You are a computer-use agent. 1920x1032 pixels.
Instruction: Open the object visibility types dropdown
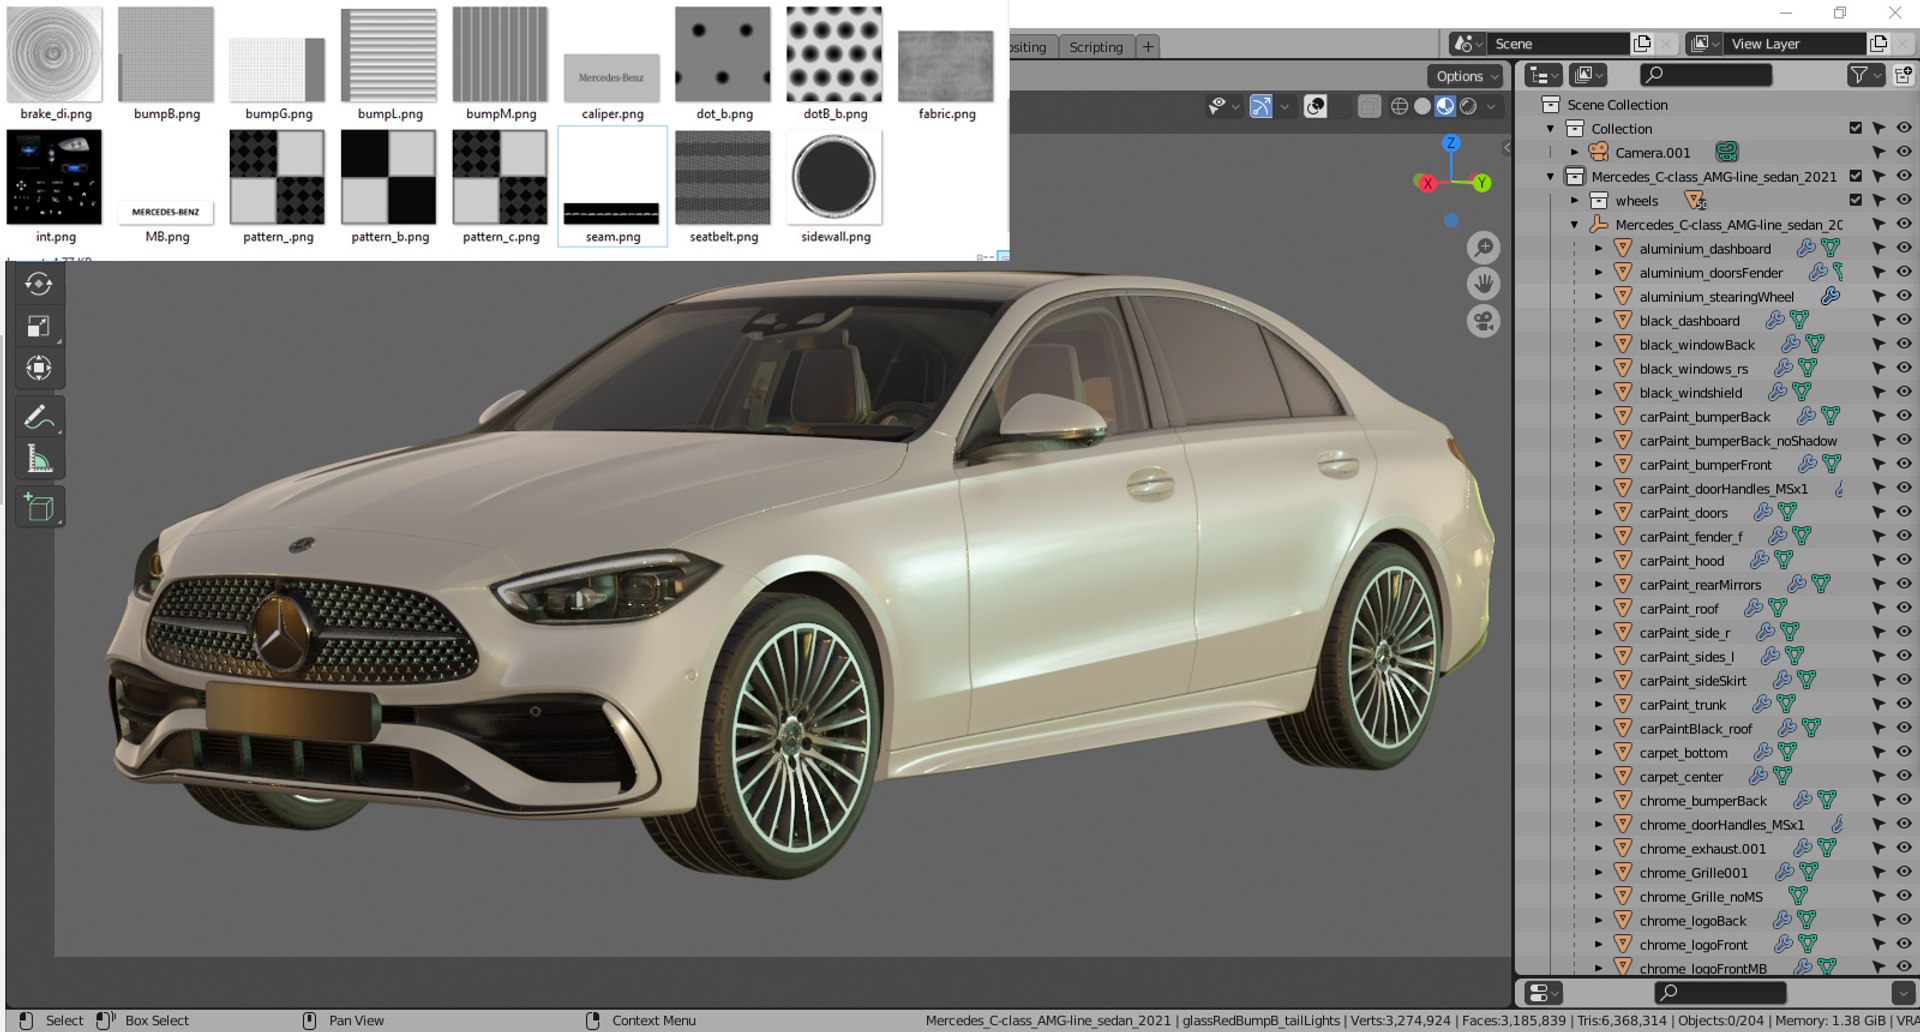tap(1222, 106)
